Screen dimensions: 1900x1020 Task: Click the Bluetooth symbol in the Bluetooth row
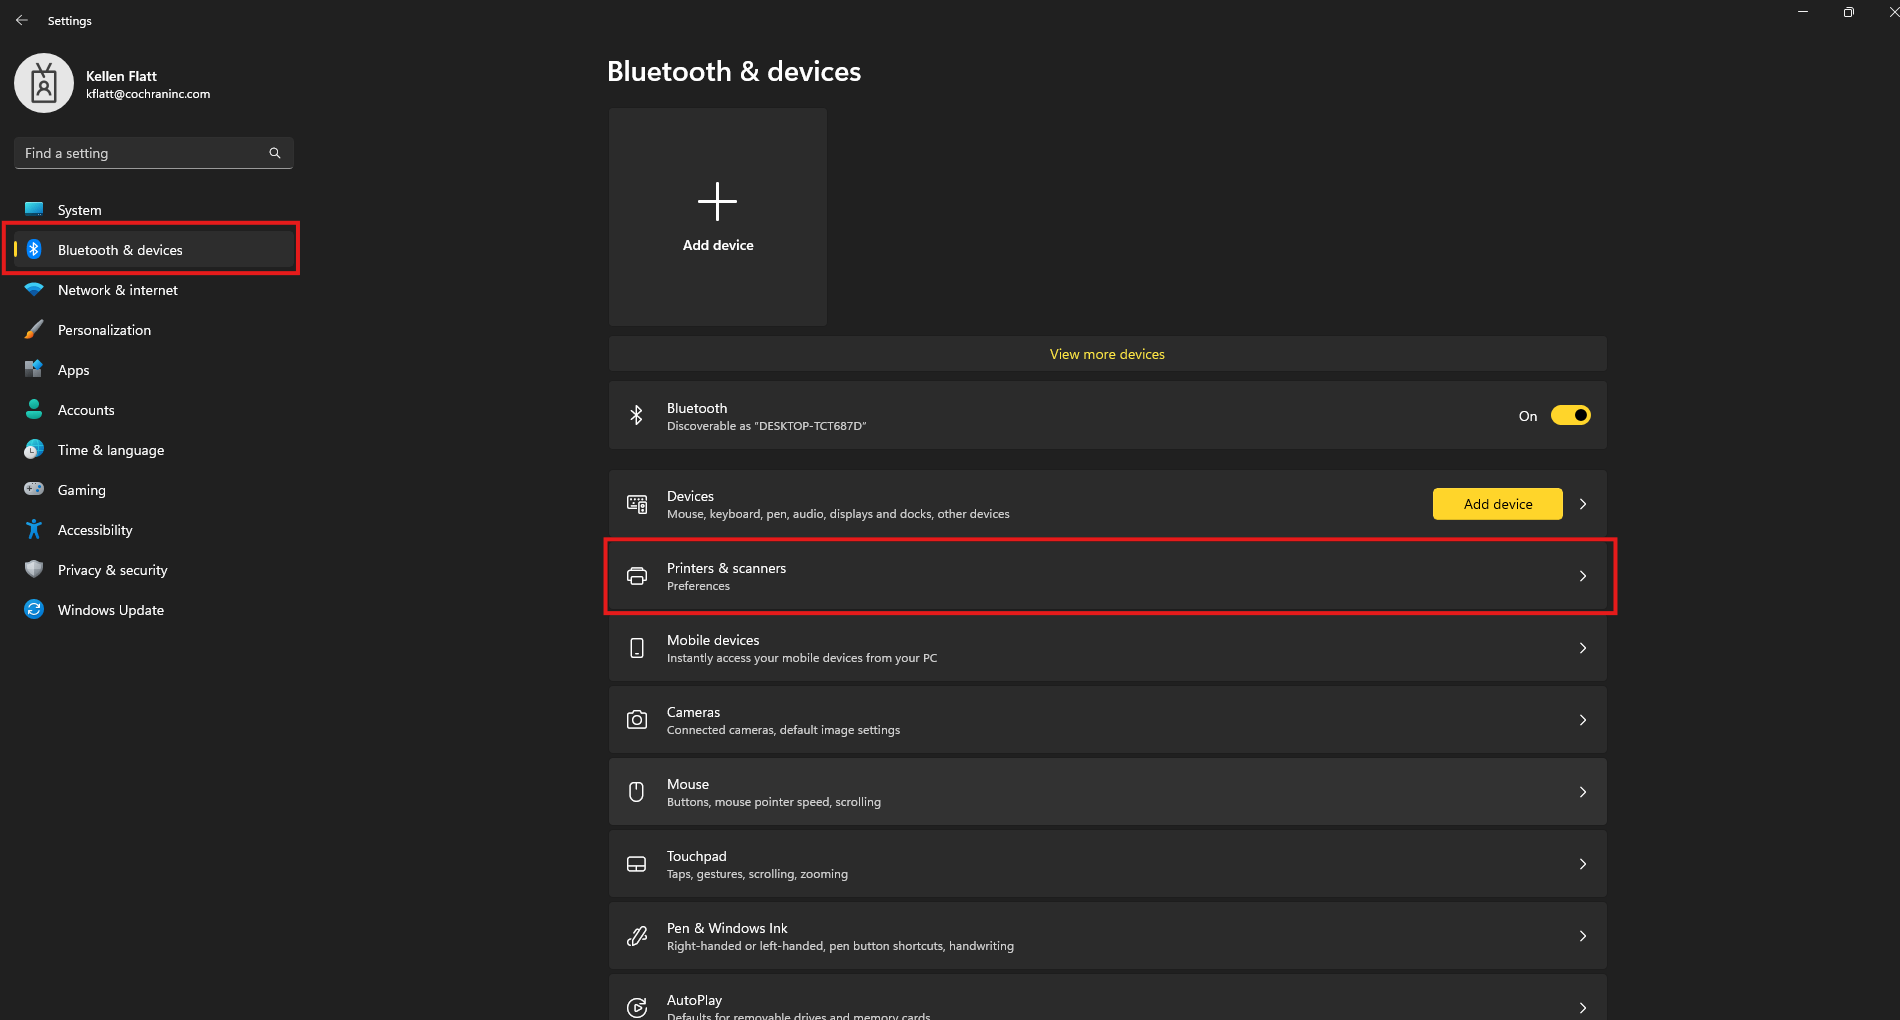coord(636,415)
